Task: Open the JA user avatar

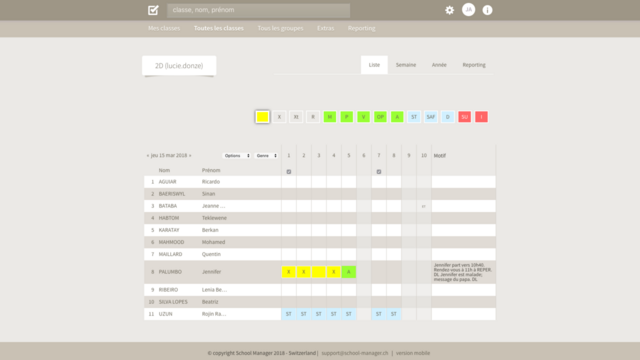Action: tap(468, 10)
